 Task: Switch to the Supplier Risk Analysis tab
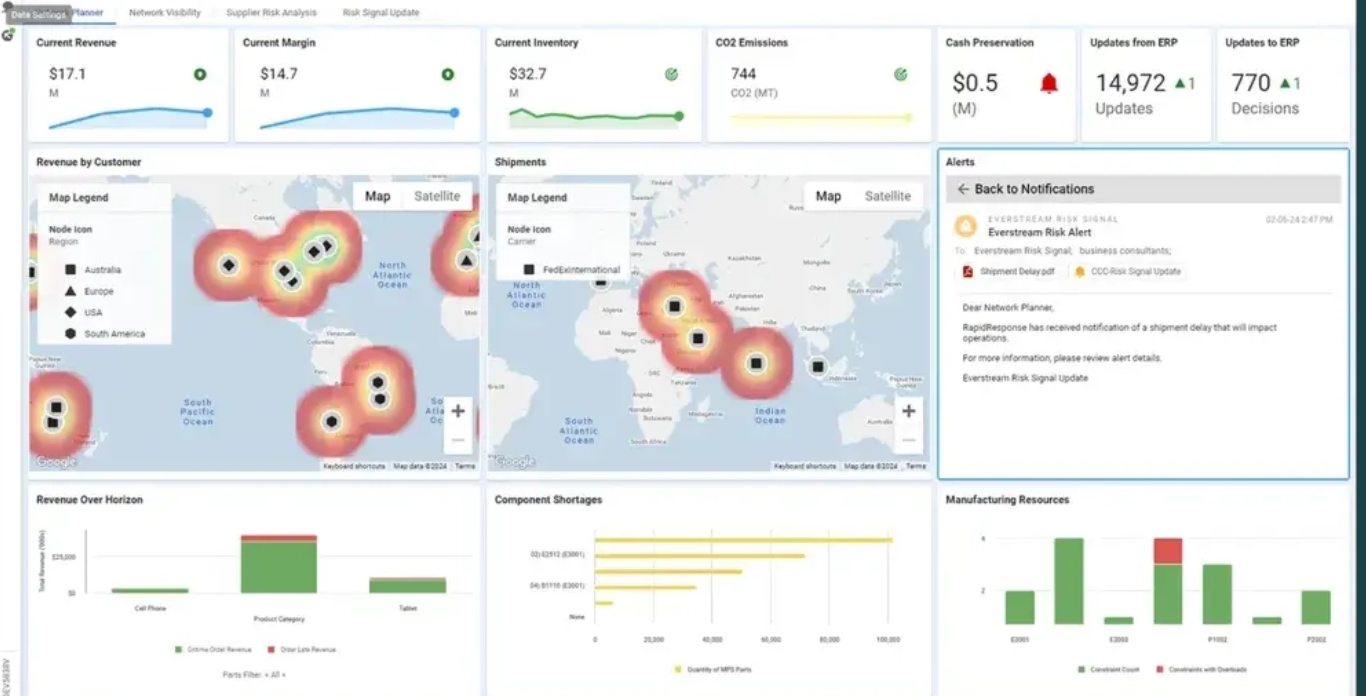[271, 13]
